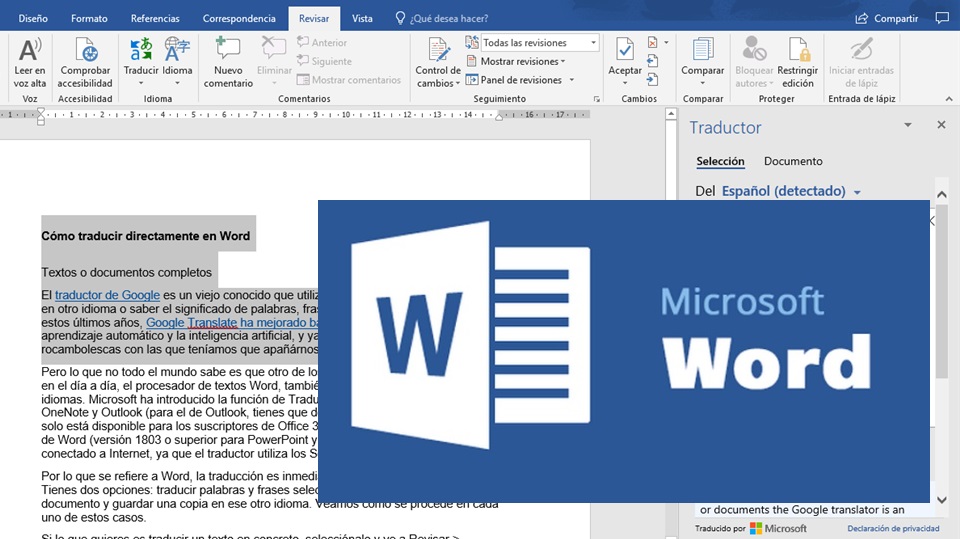Switch to Referencias tab

[155, 18]
